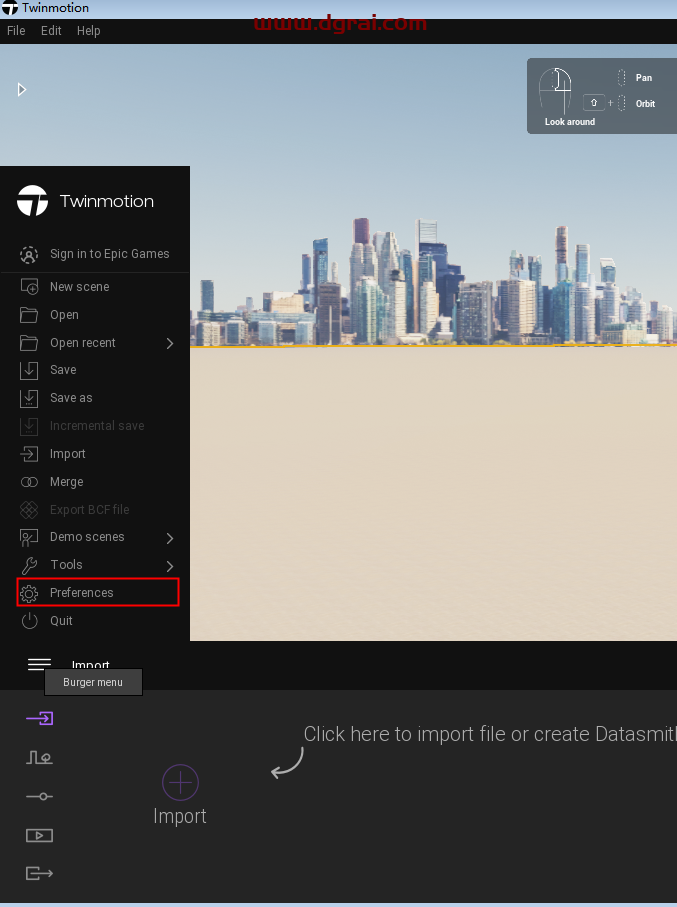
Task: Click the Incremental save label
Action: tap(97, 426)
